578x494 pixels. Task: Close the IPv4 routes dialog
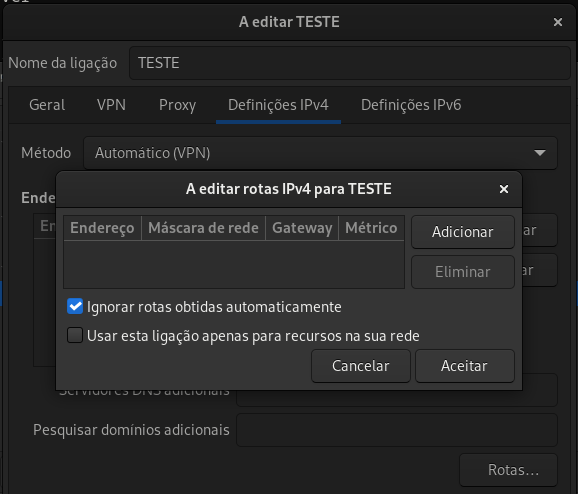point(504,189)
